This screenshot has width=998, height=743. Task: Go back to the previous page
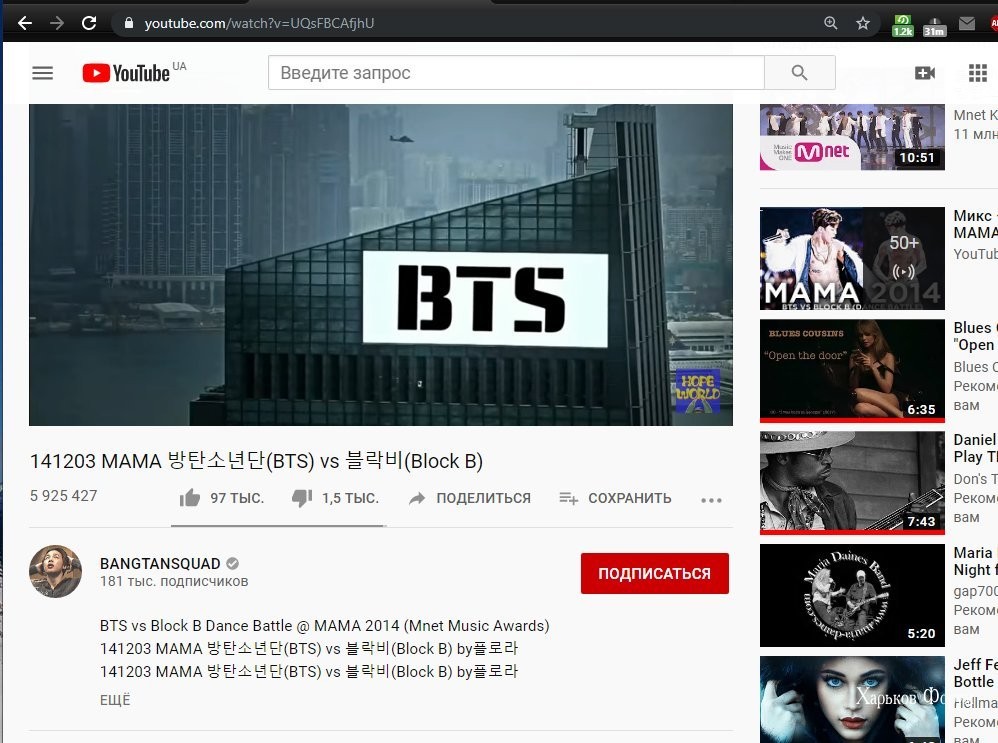[x=25, y=24]
